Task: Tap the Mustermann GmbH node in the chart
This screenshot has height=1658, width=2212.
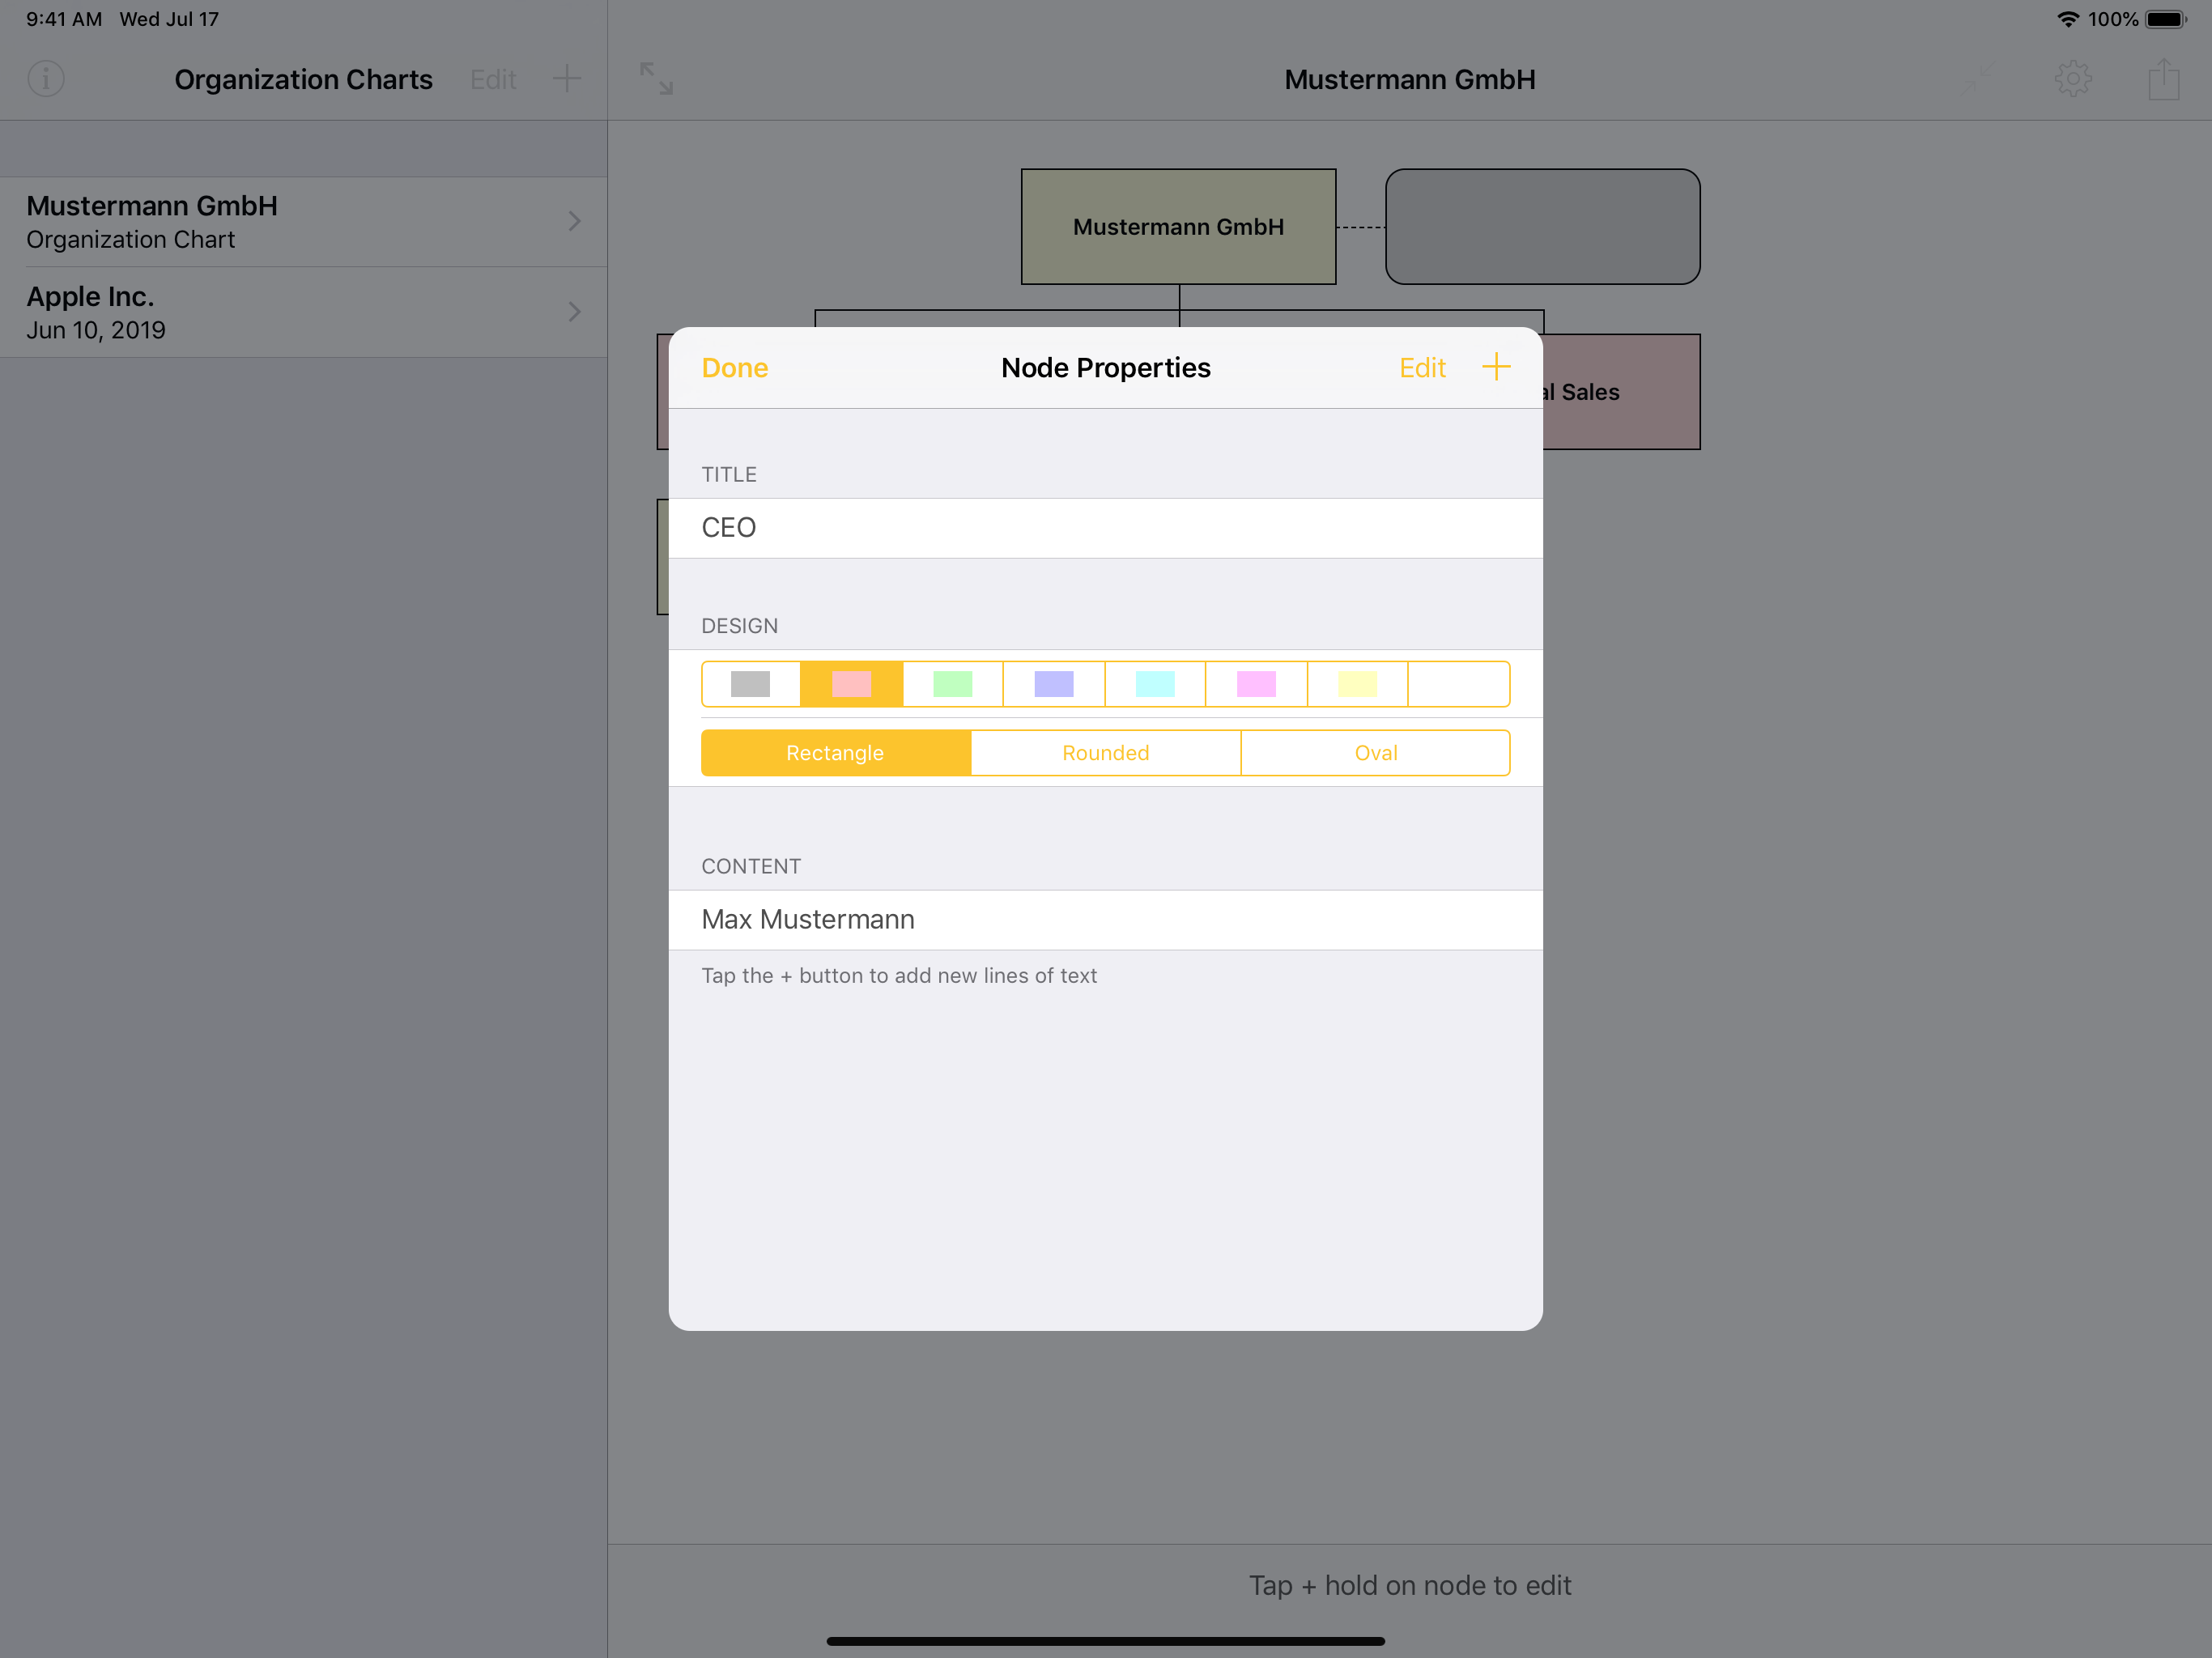Action: coord(1179,227)
